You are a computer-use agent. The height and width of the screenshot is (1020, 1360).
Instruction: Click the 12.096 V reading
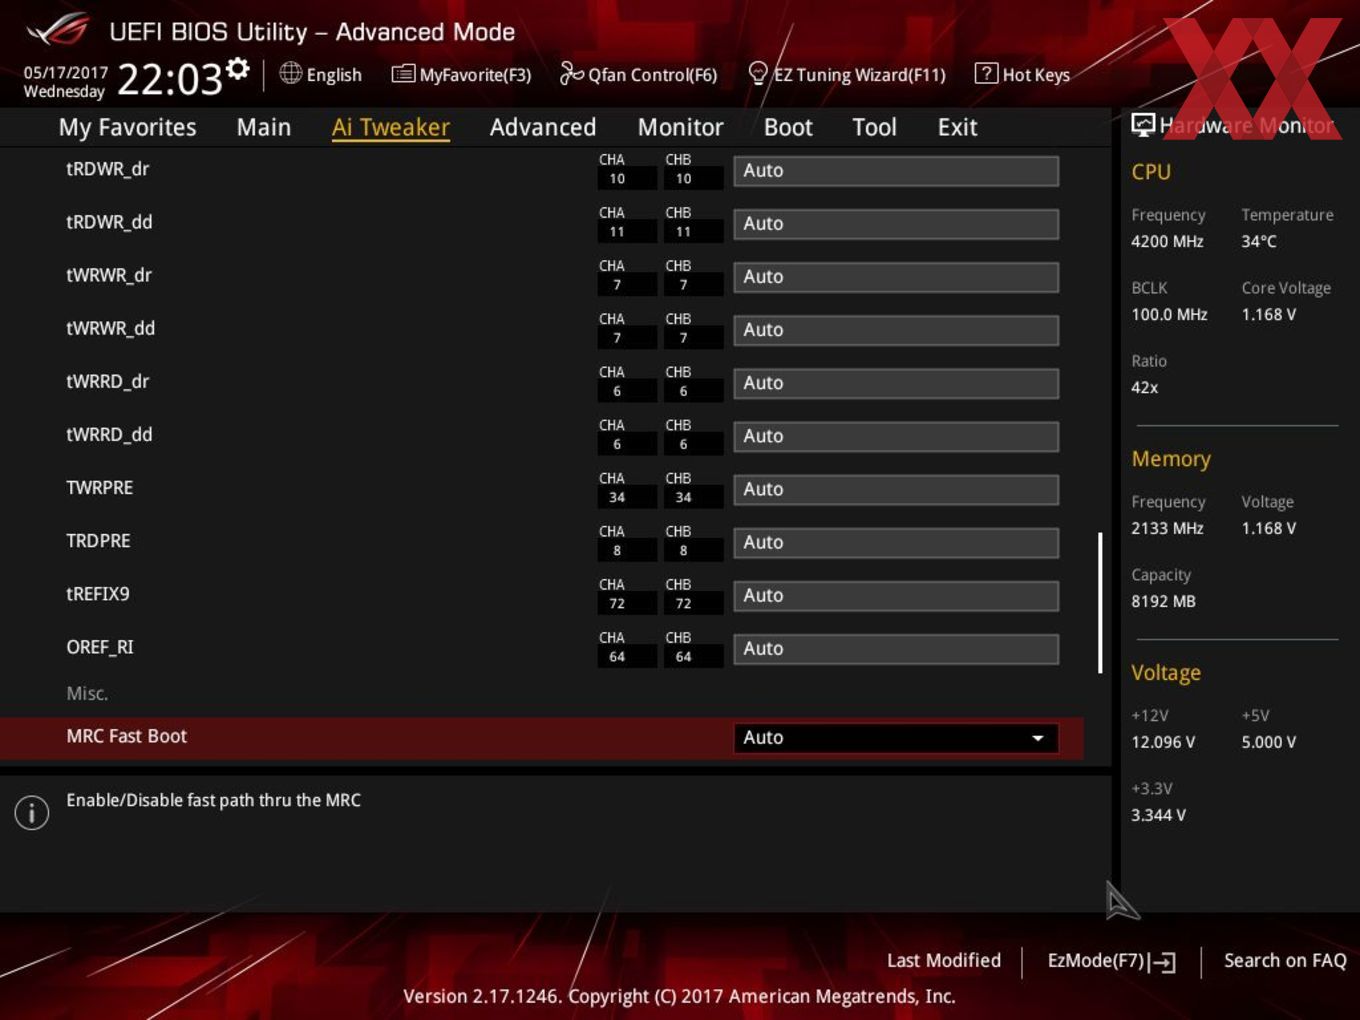tap(1163, 742)
